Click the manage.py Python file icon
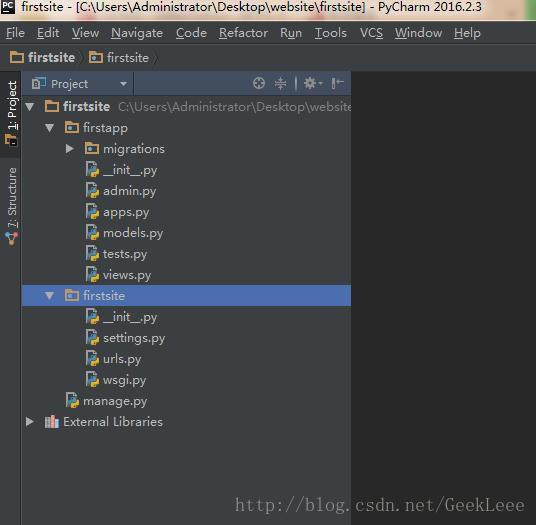The height and width of the screenshot is (525, 536). click(x=72, y=401)
